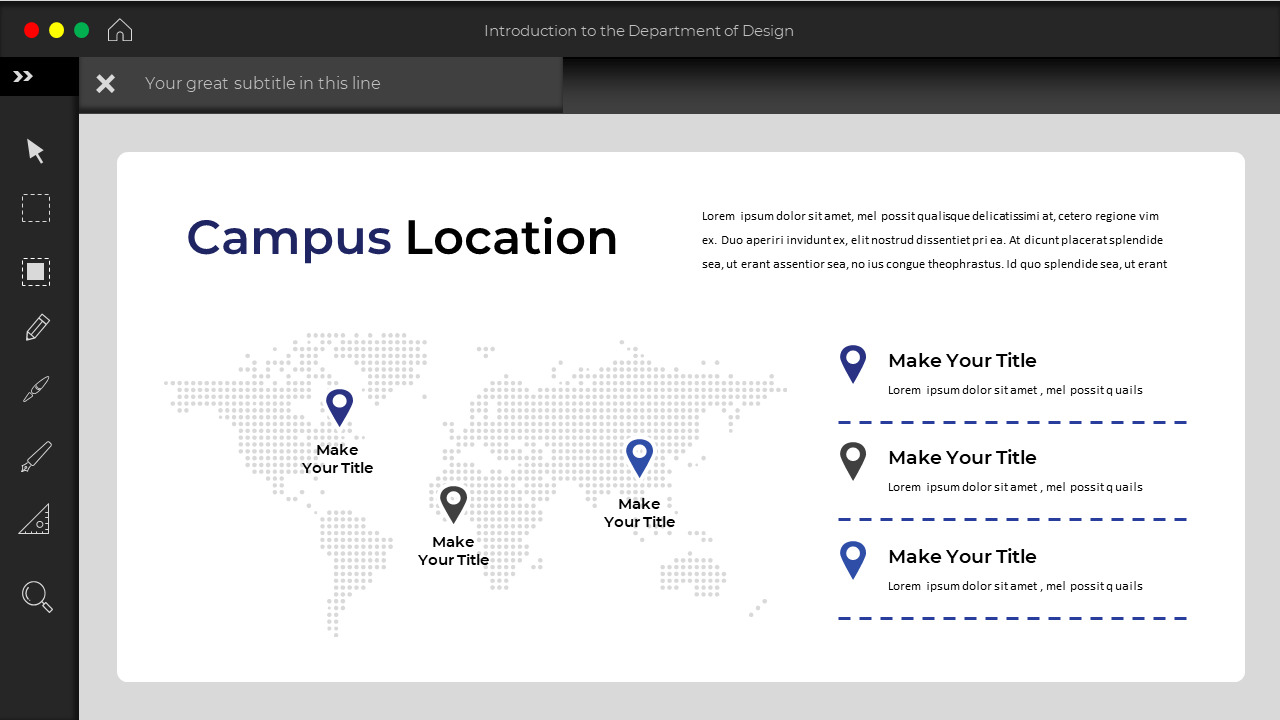The height and width of the screenshot is (720, 1280).
Task: Click the blue map pin on North America
Action: [338, 406]
